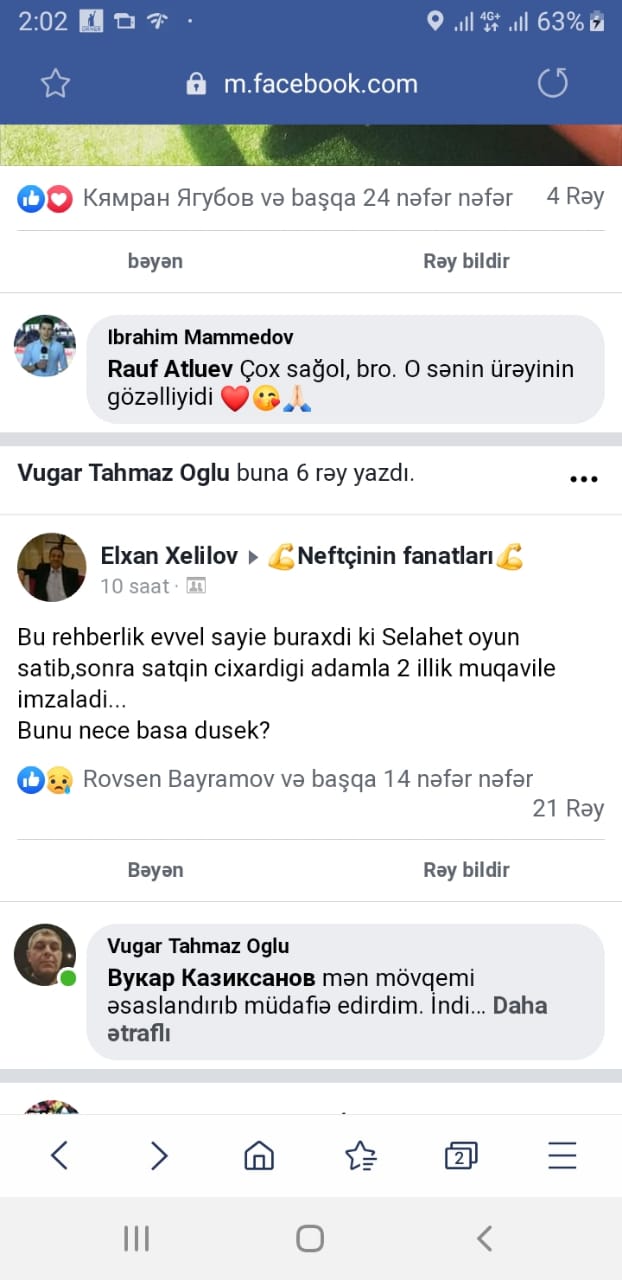
Task: View reactions from Rovsen Bayramov and others
Action: click(x=307, y=779)
